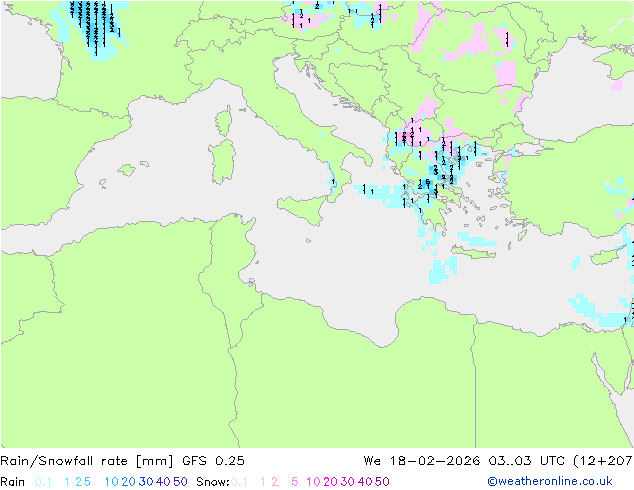Click the island of Mallorca on the map
This screenshot has width=634, height=490.
pyautogui.click(x=127, y=170)
